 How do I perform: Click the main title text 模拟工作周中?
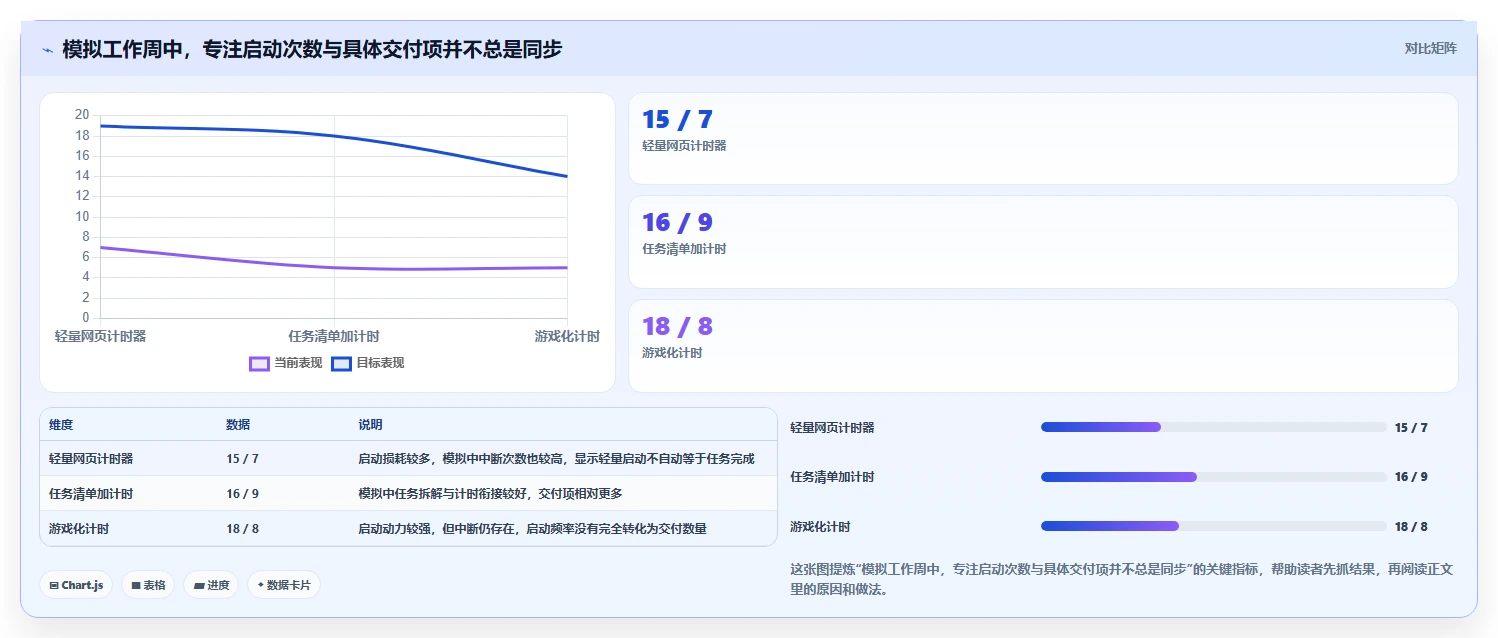click(312, 49)
